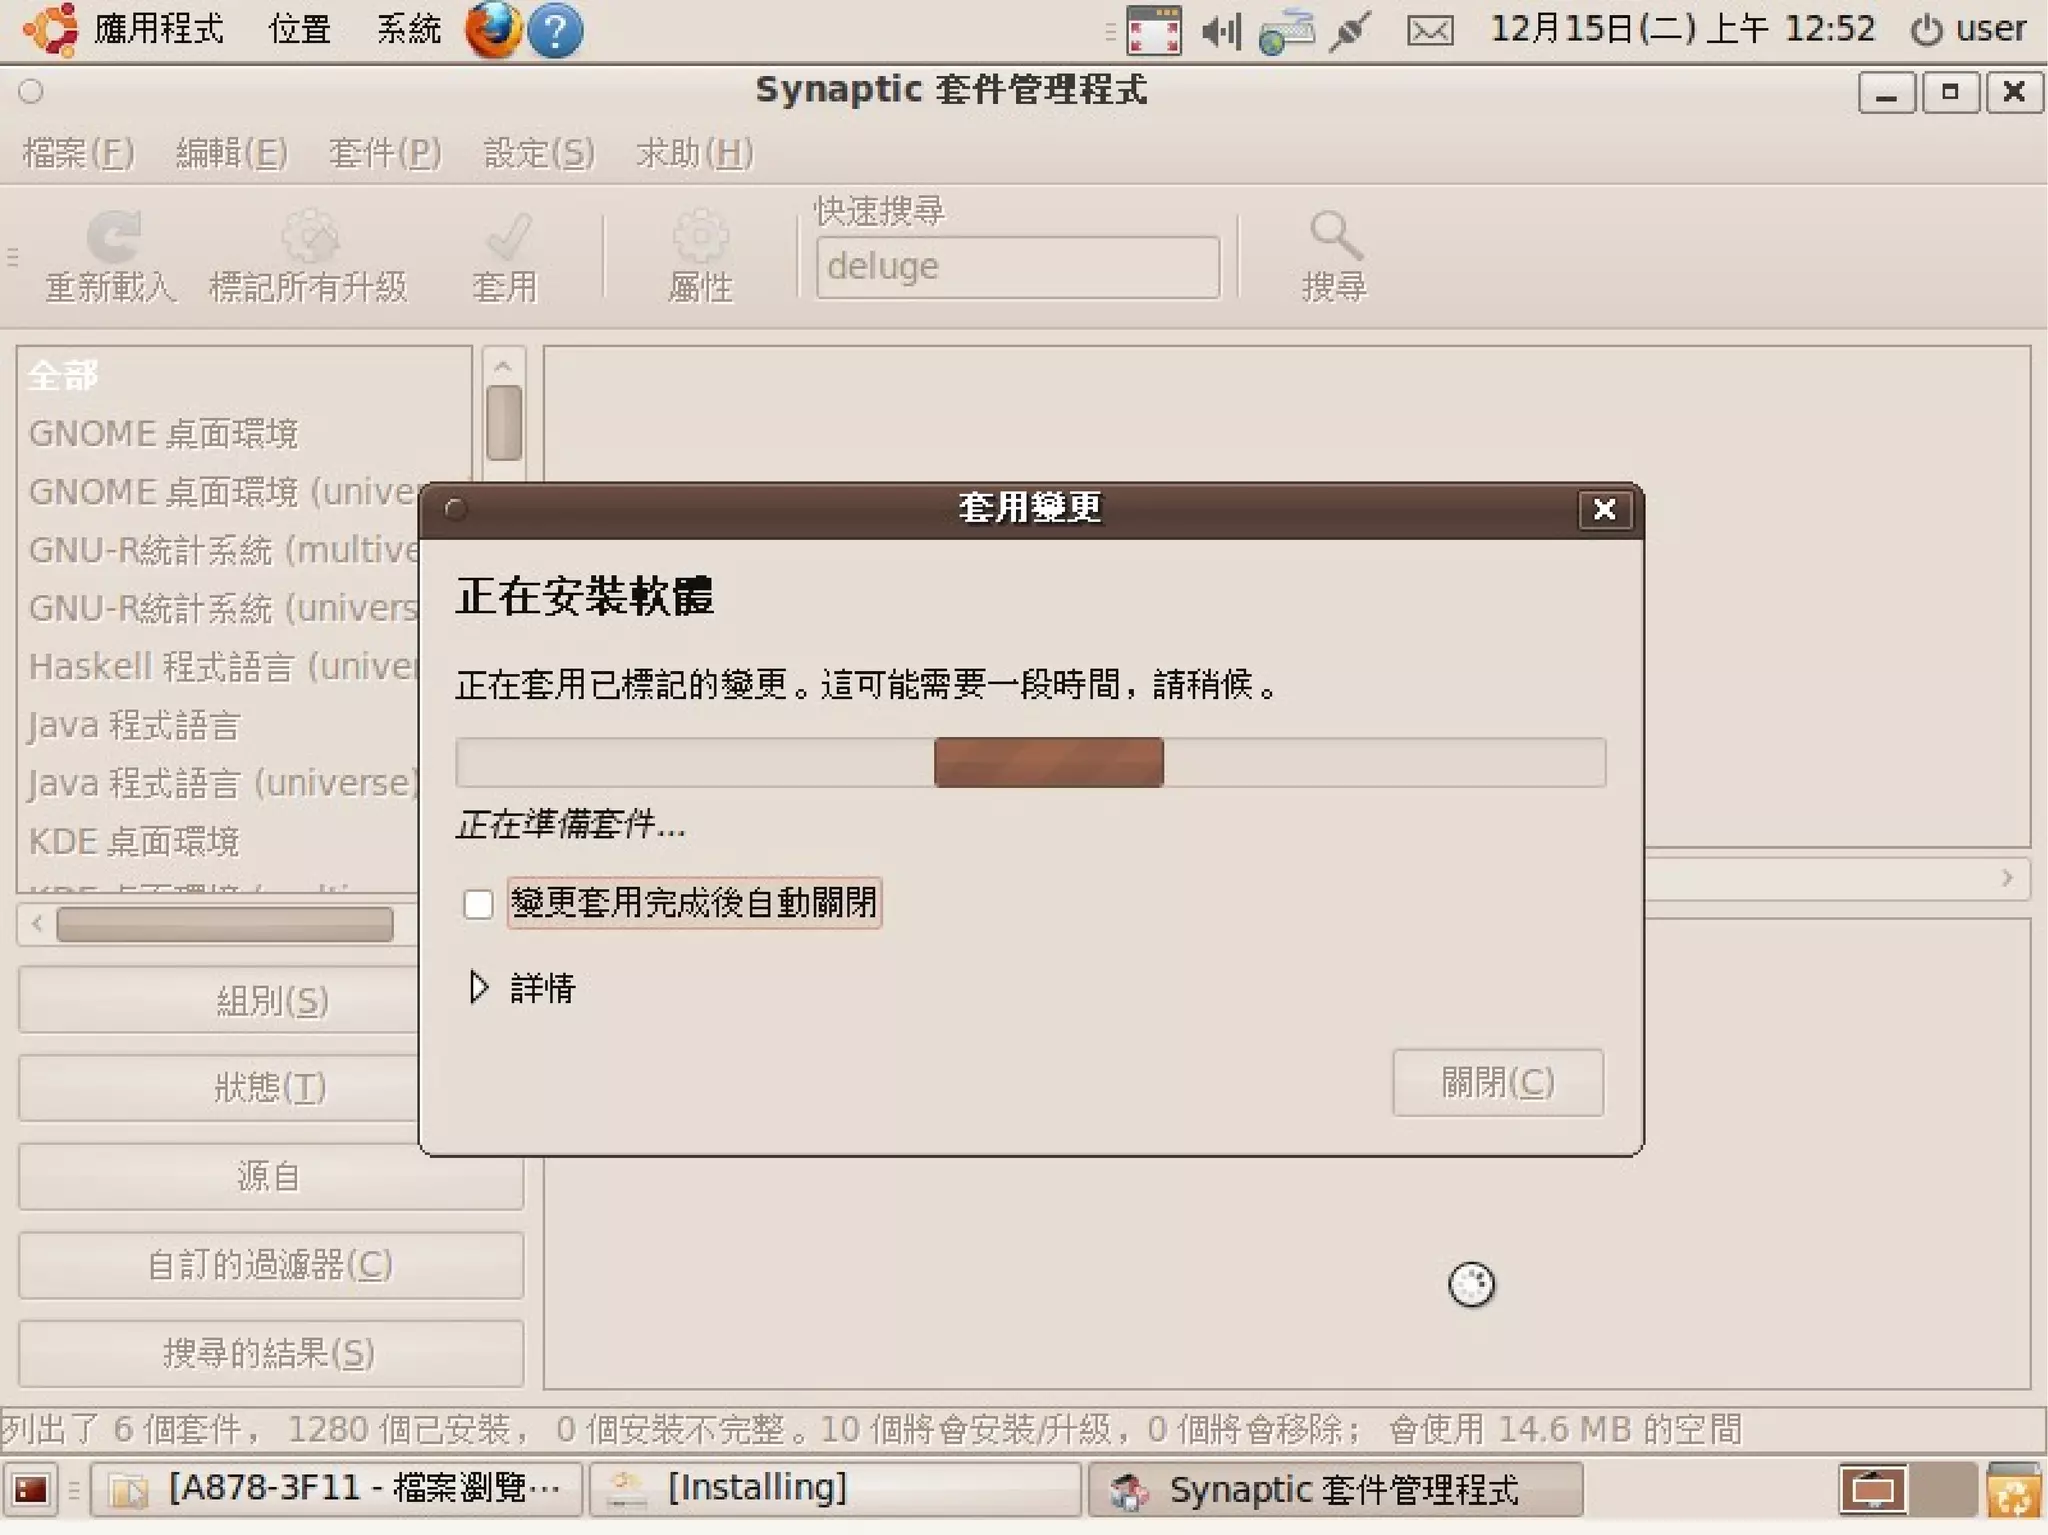Click the Reload (重新載入) toolbar icon
This screenshot has height=1535, width=2048.
coord(113,237)
